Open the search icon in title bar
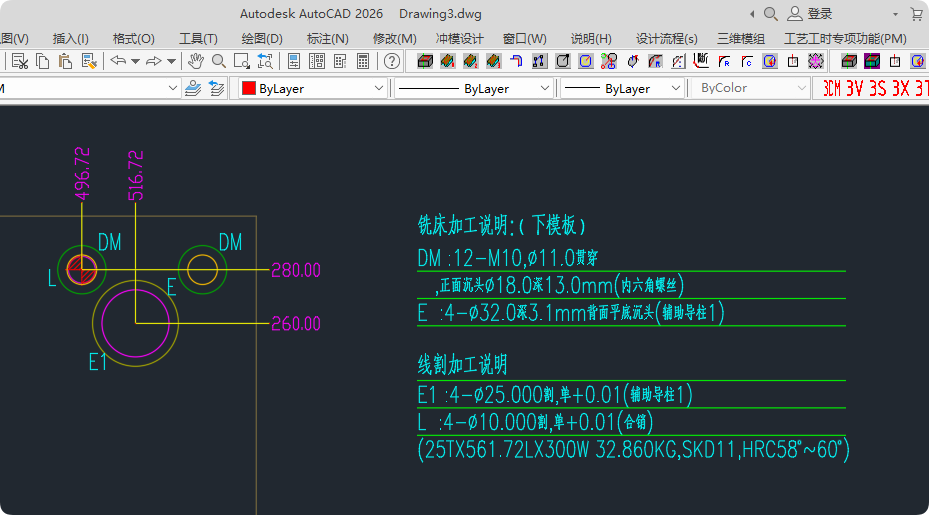 pyautogui.click(x=770, y=14)
